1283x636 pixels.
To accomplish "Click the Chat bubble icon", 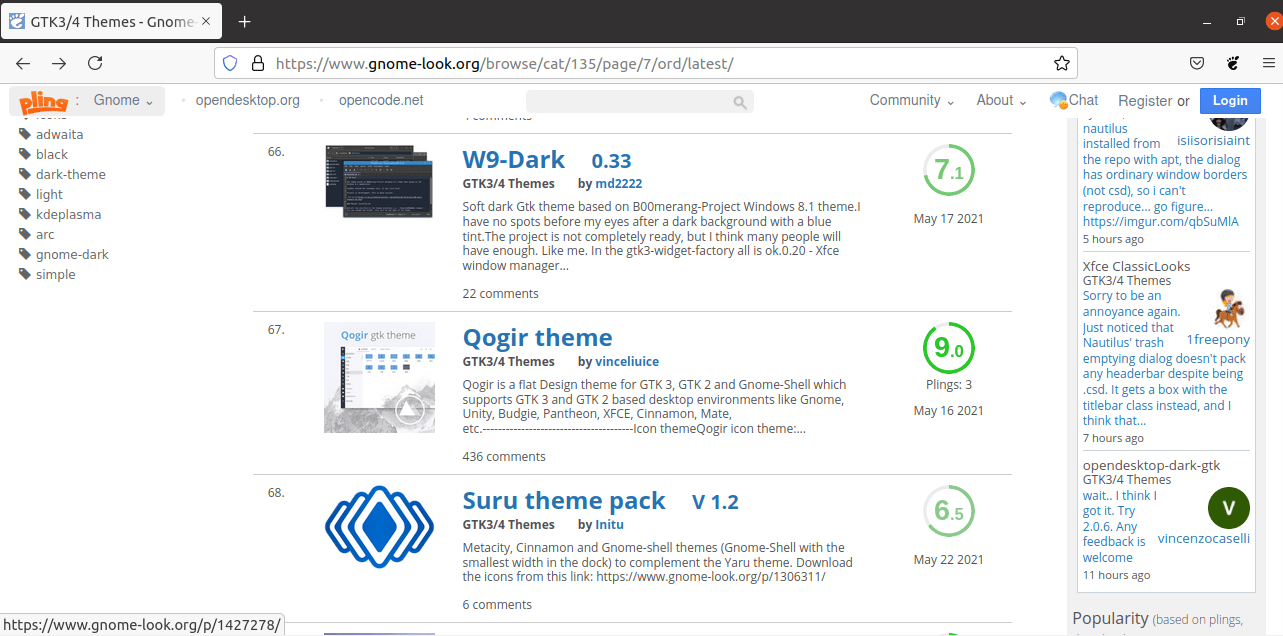I will click(x=1058, y=100).
